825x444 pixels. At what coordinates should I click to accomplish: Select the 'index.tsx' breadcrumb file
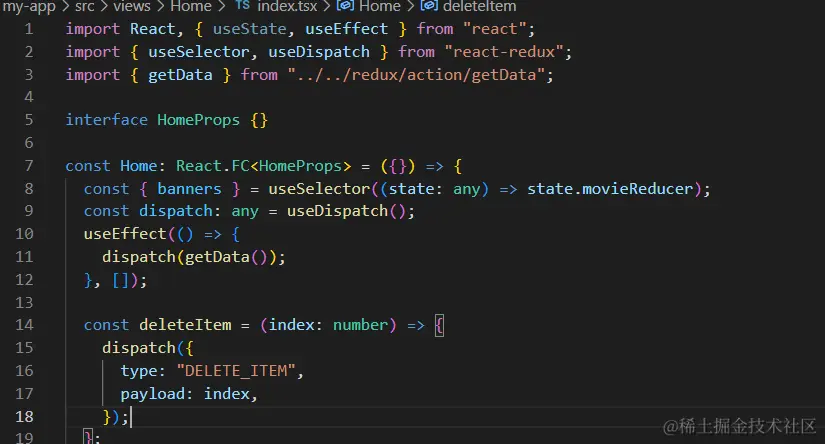pos(287,6)
